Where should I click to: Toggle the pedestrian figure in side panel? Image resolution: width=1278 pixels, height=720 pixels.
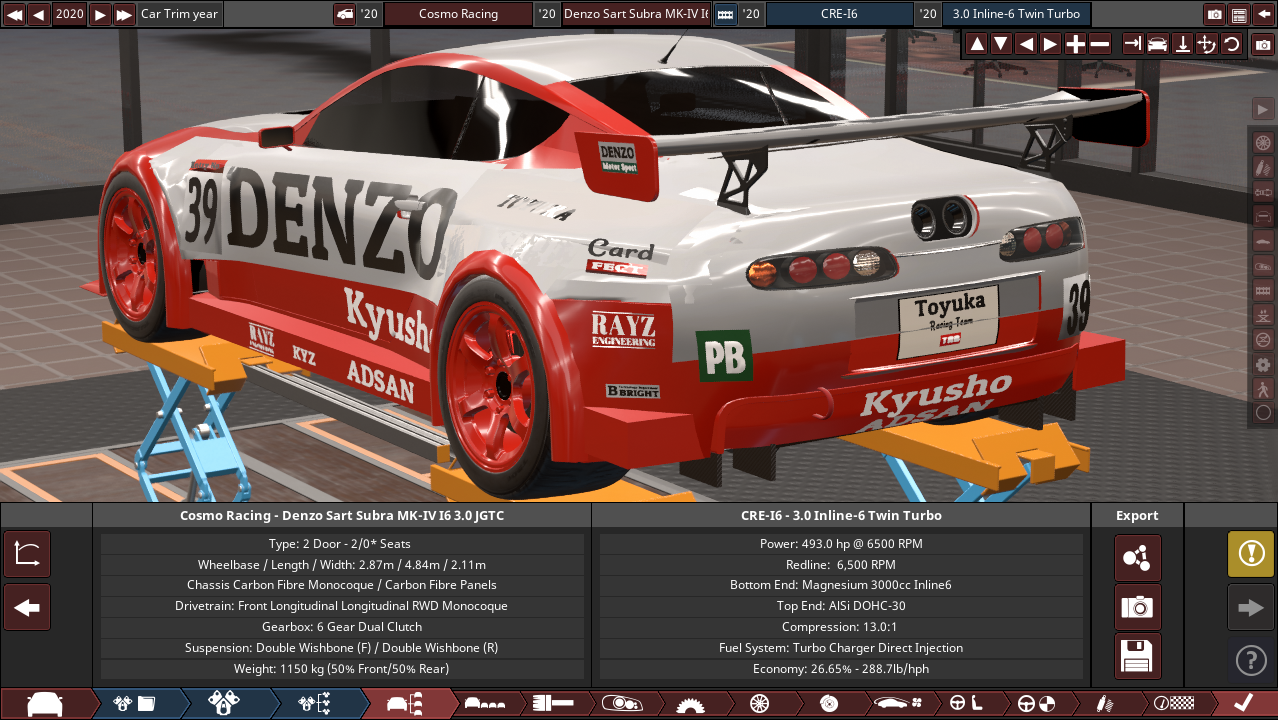pos(1263,388)
